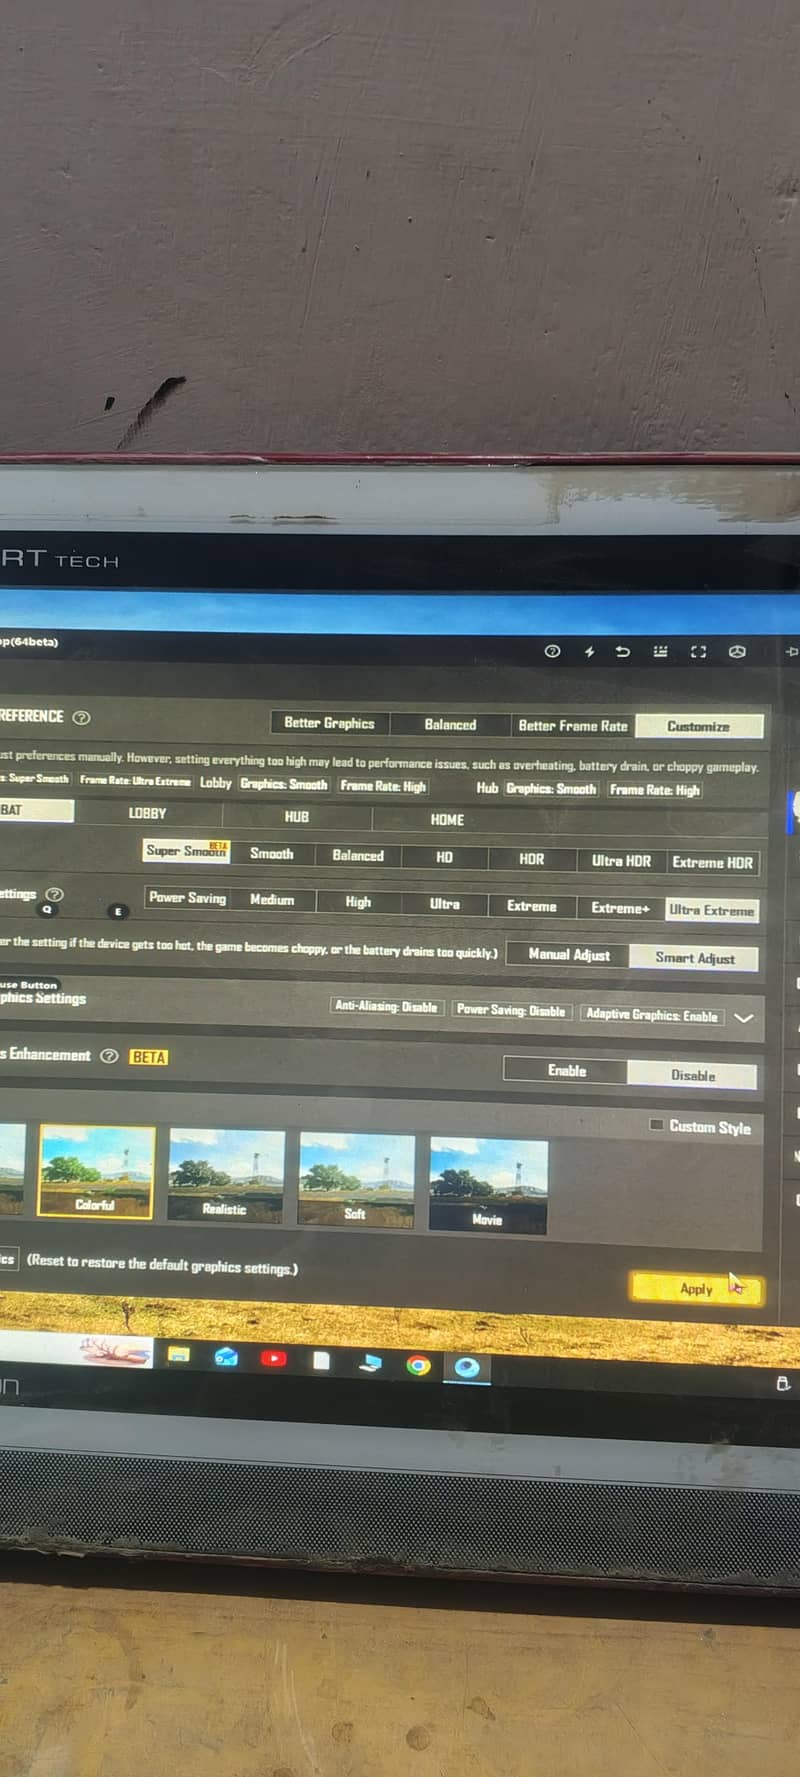Switch to the Home tab
Image resolution: width=800 pixels, height=1777 pixels.
[447, 820]
